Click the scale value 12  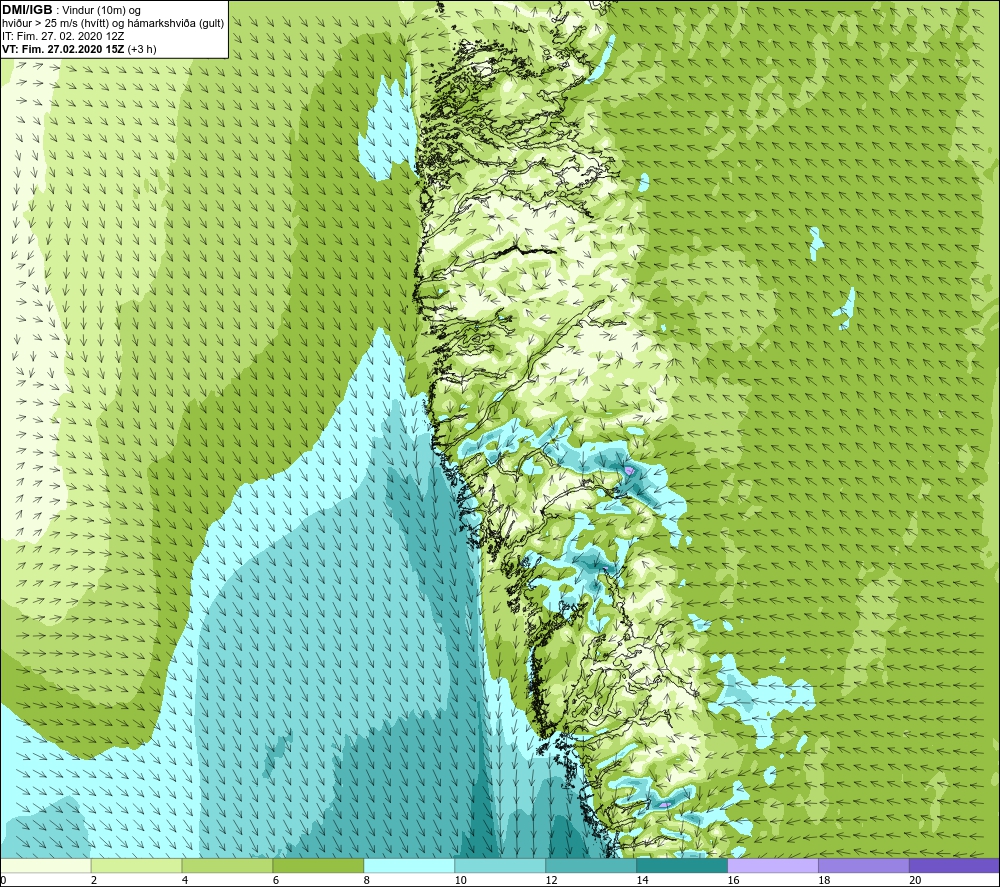[x=552, y=880]
